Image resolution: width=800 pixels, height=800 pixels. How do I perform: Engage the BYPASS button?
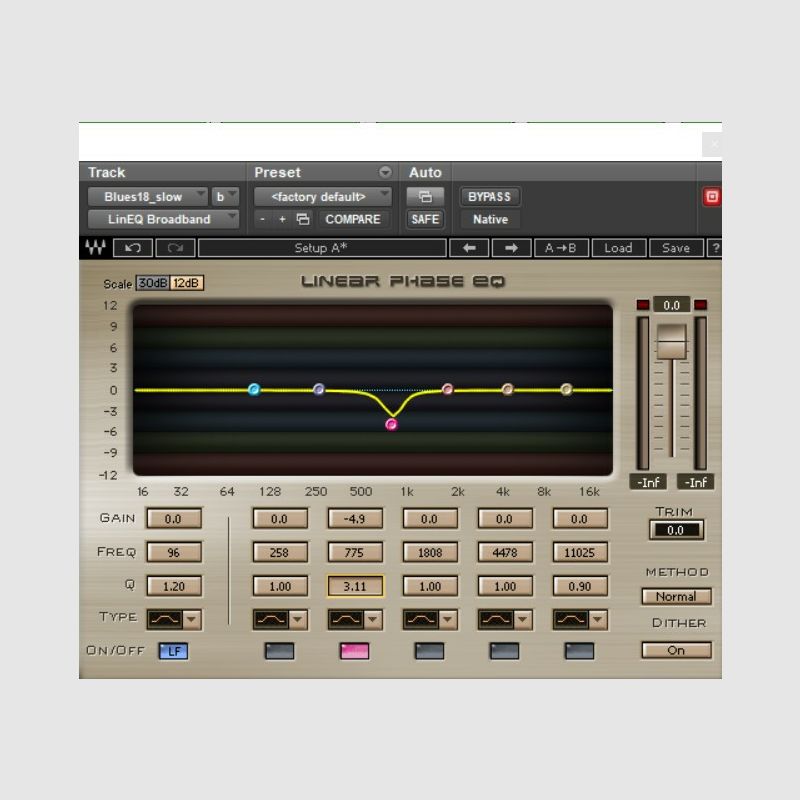click(x=490, y=196)
